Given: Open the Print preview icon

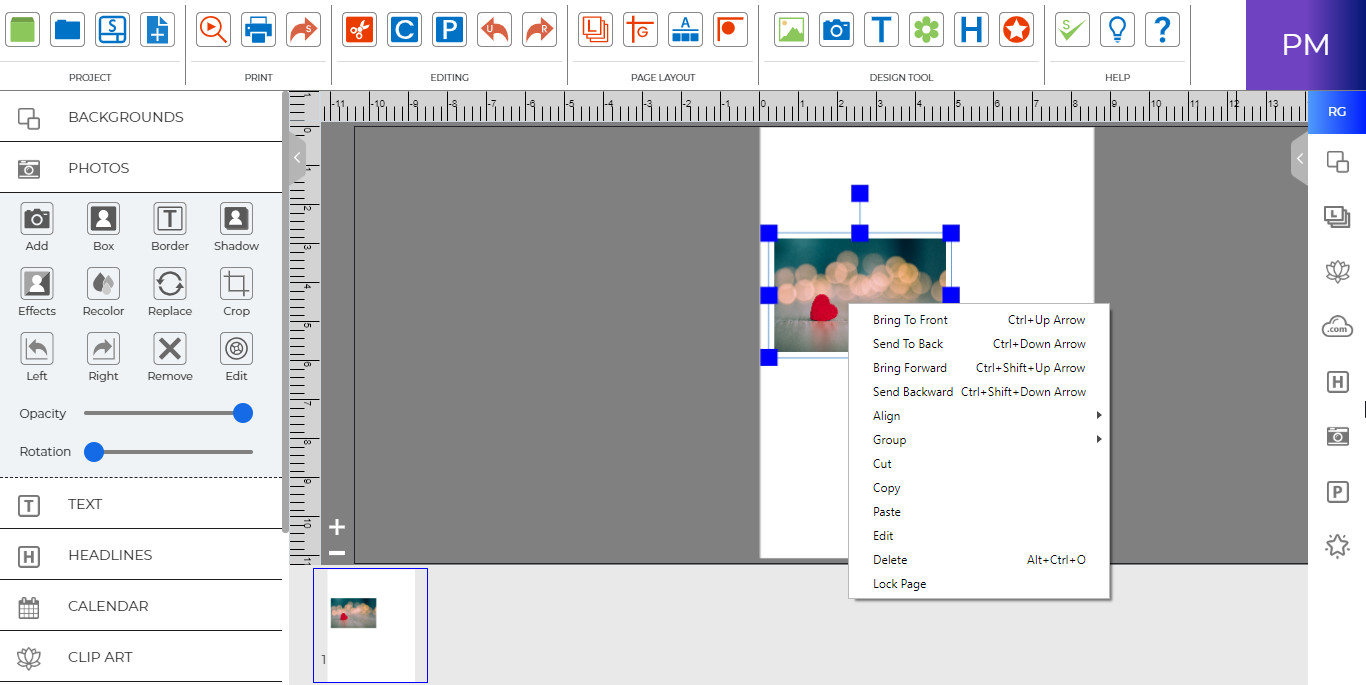Looking at the screenshot, I should coord(211,30).
